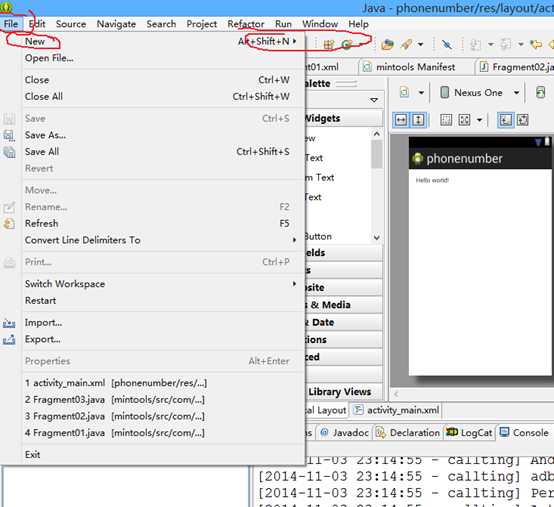Open the Navigate menu
The width and height of the screenshot is (554, 507).
[116, 24]
